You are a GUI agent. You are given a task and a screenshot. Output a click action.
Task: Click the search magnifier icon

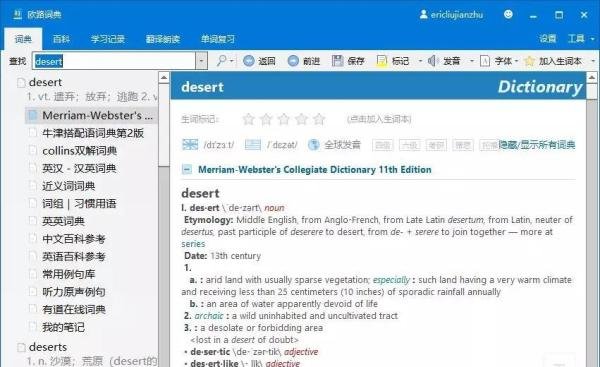click(x=222, y=60)
